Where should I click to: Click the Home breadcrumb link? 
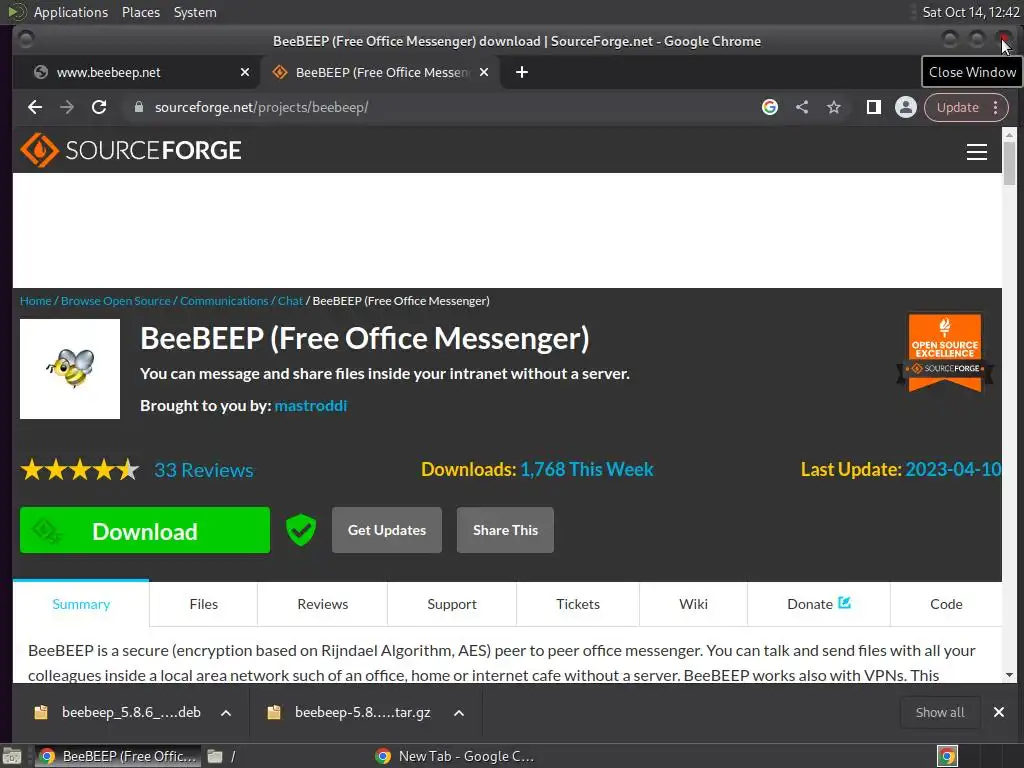[35, 301]
